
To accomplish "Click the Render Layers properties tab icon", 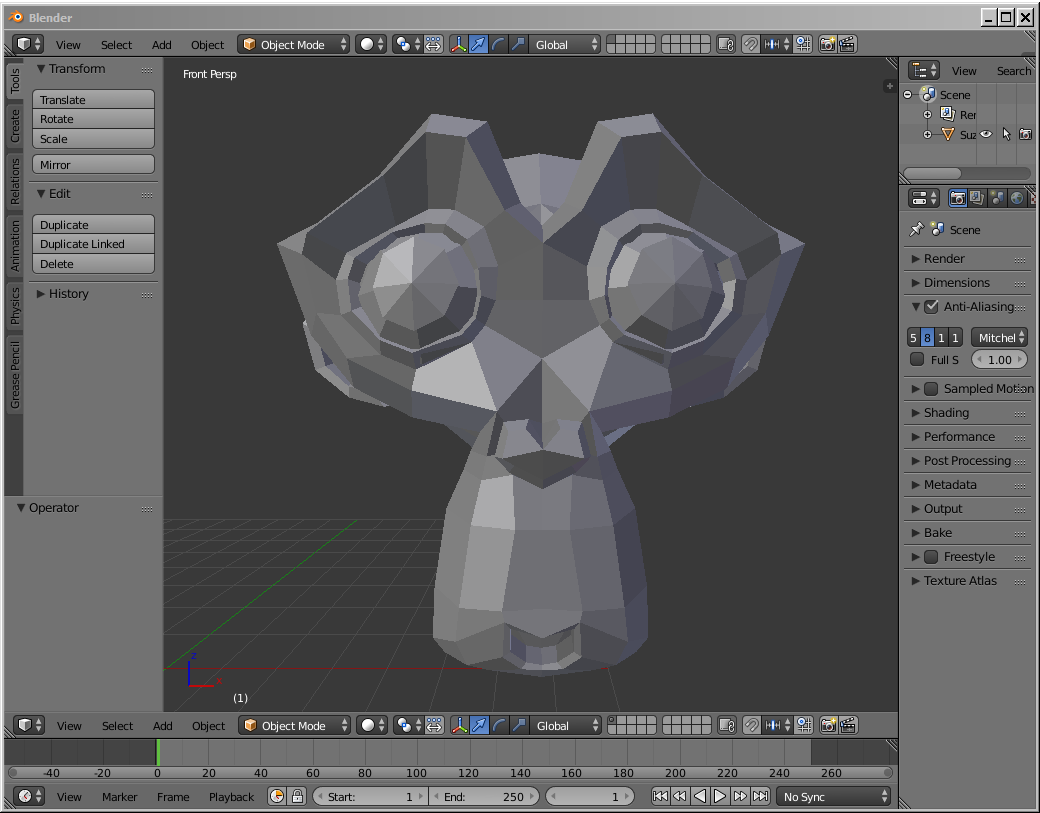I will point(977,198).
